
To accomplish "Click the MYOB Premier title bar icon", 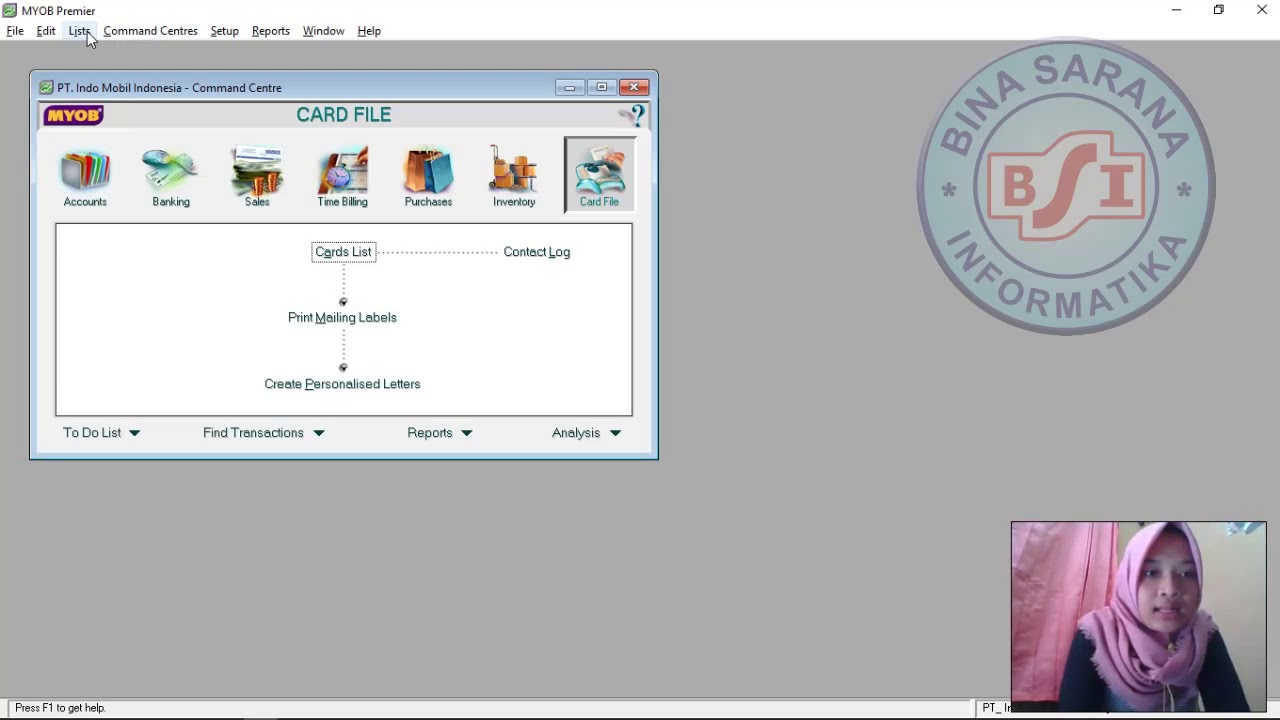I will 10,10.
